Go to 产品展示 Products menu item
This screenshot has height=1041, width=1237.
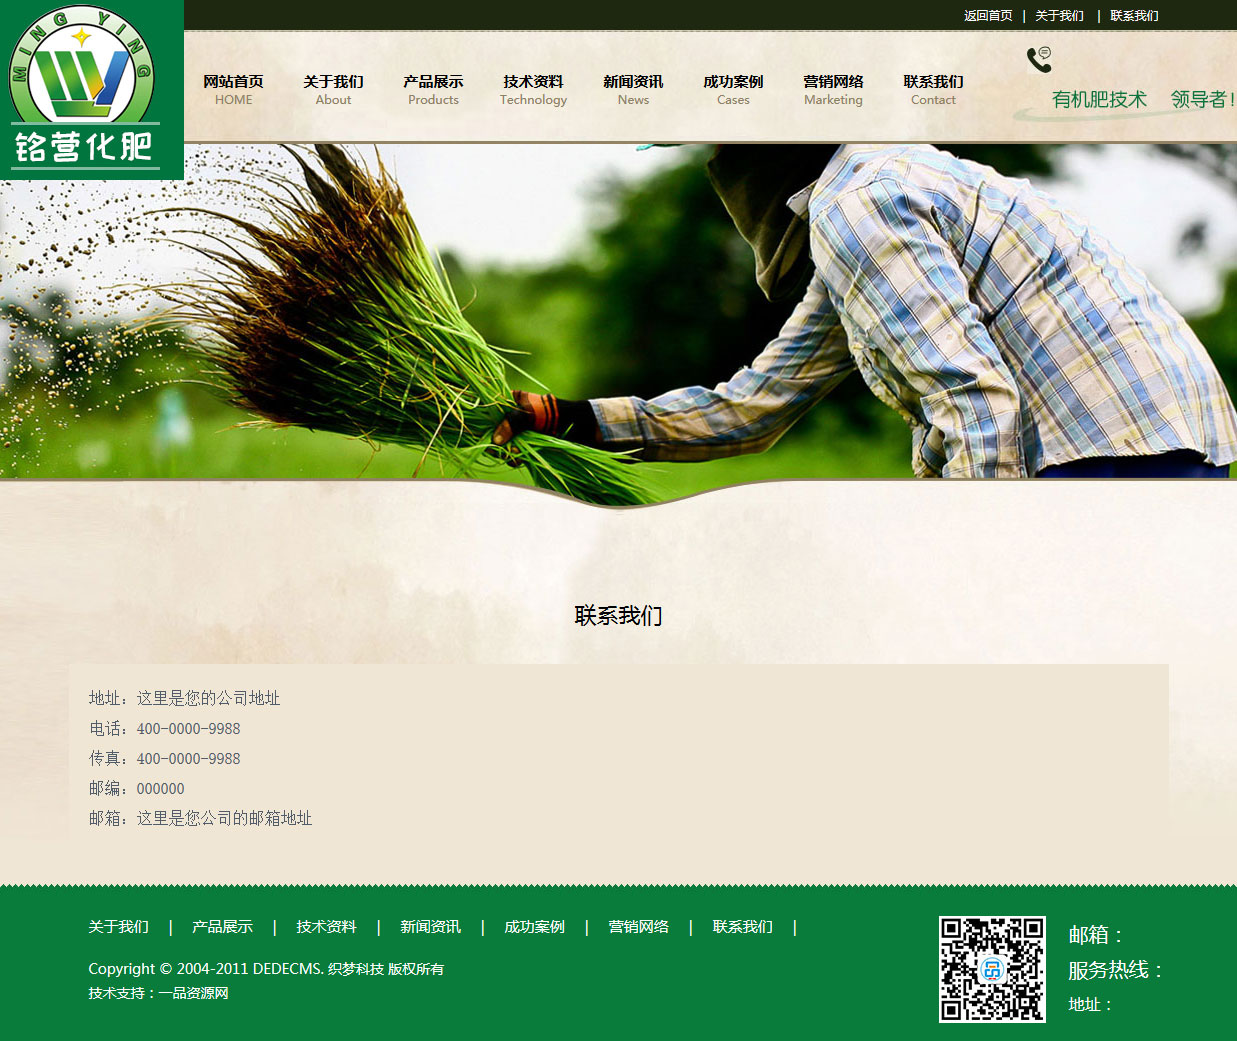[x=433, y=89]
